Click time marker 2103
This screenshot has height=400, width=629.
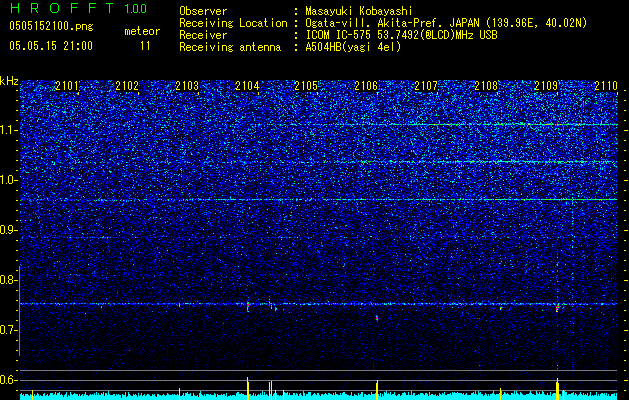pos(187,85)
